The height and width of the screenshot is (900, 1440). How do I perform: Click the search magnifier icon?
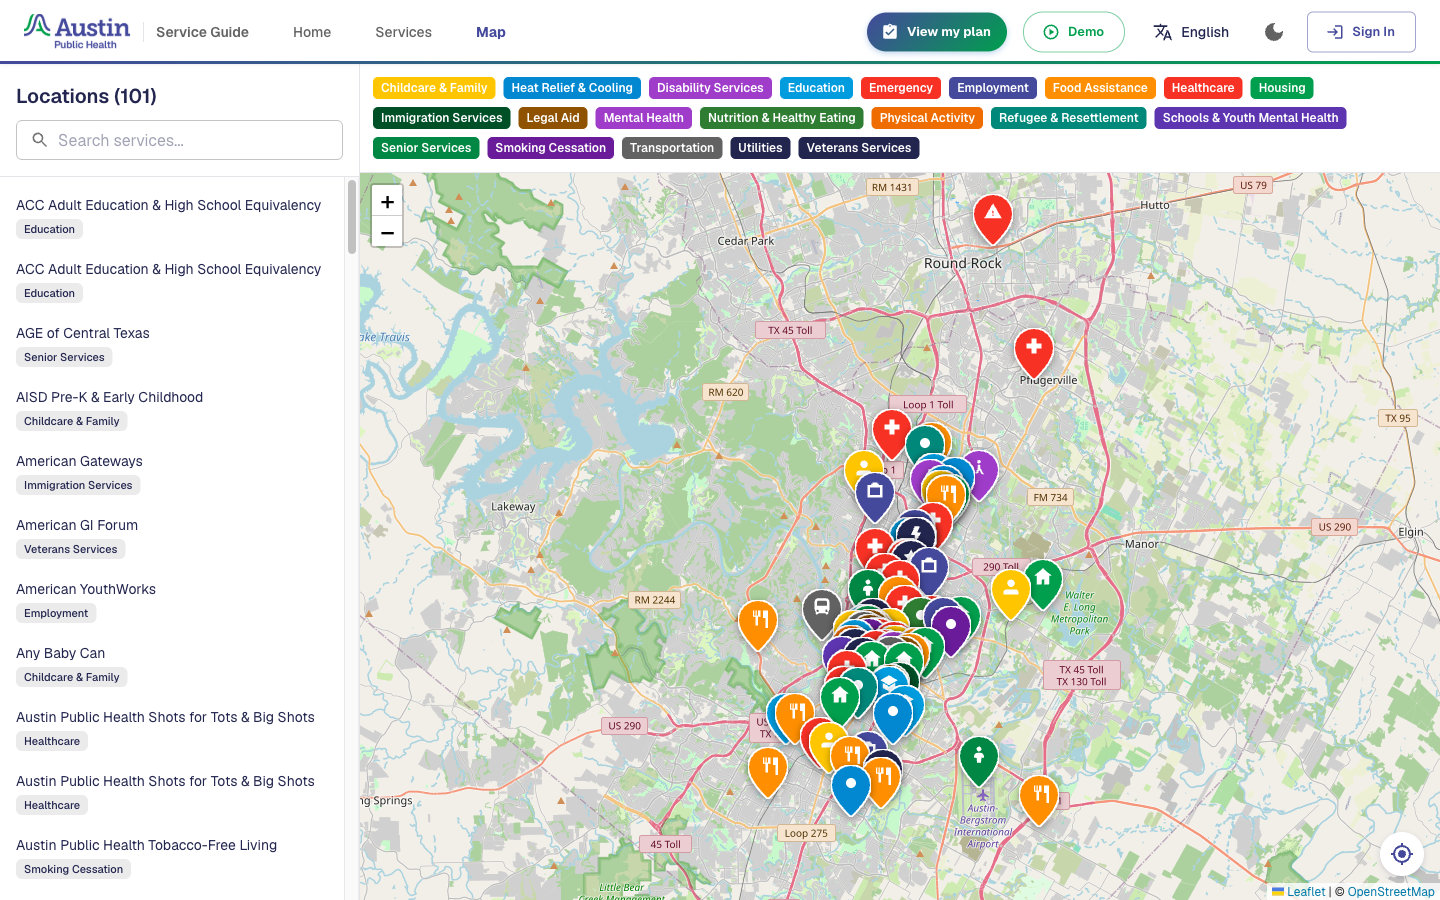tap(40, 140)
